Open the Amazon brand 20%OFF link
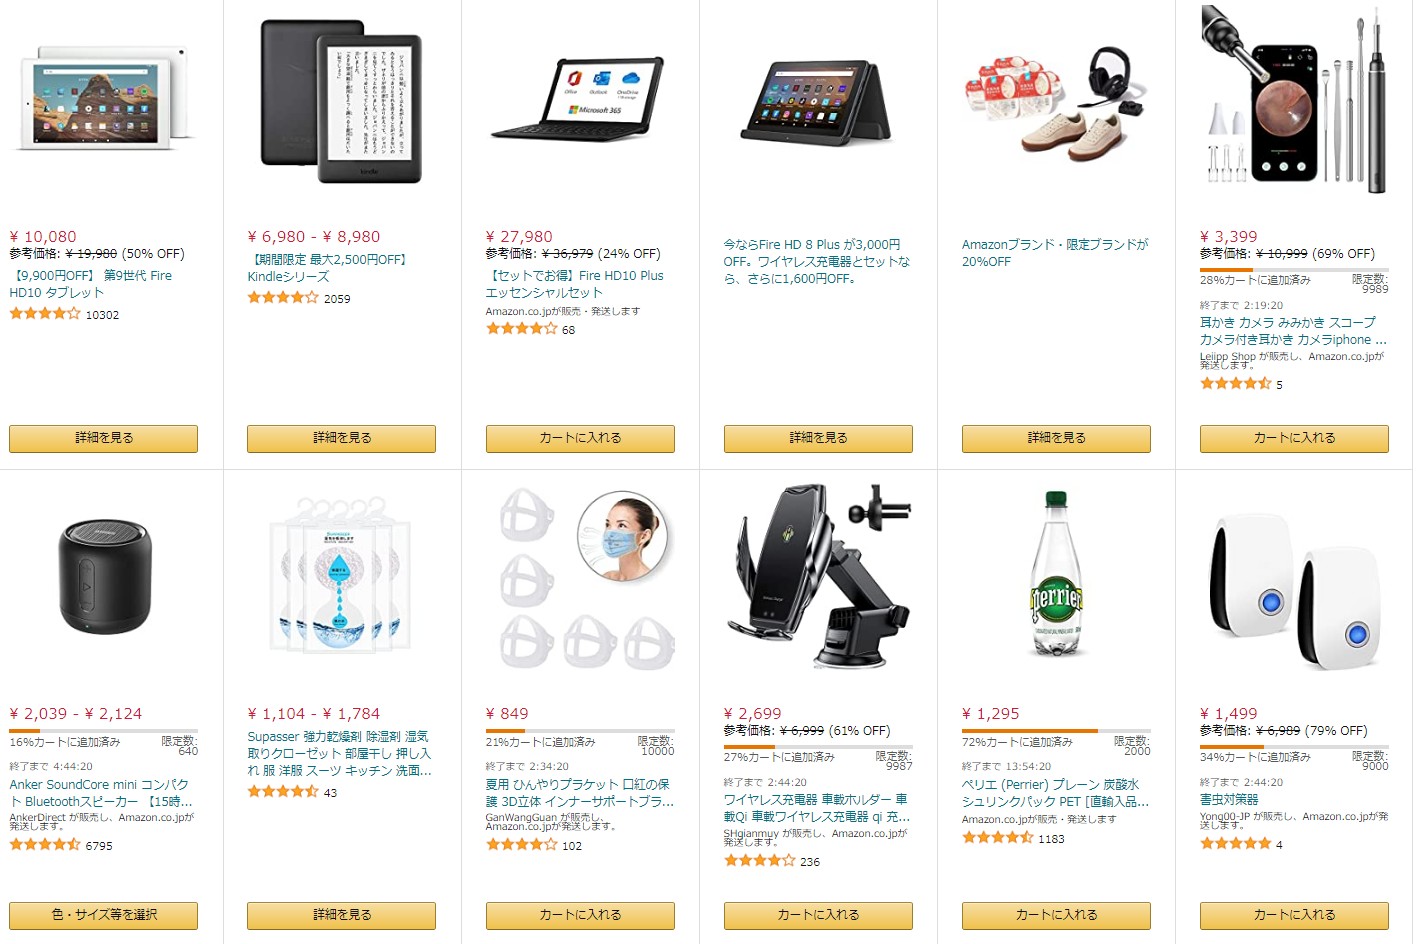 [x=1055, y=253]
